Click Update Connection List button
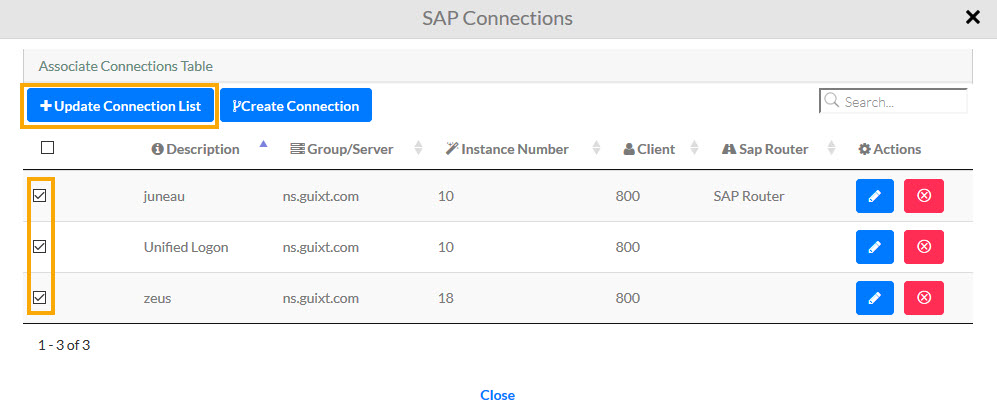 [120, 106]
